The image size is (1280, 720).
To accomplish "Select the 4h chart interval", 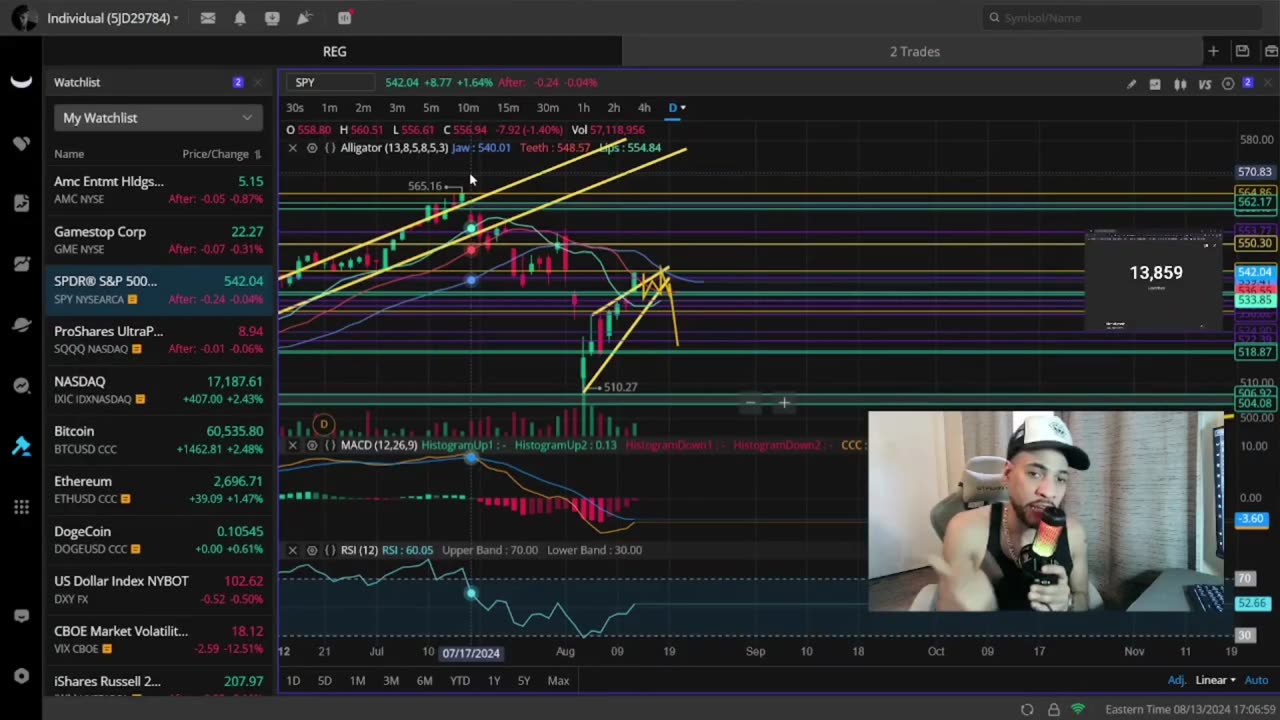I will [644, 108].
